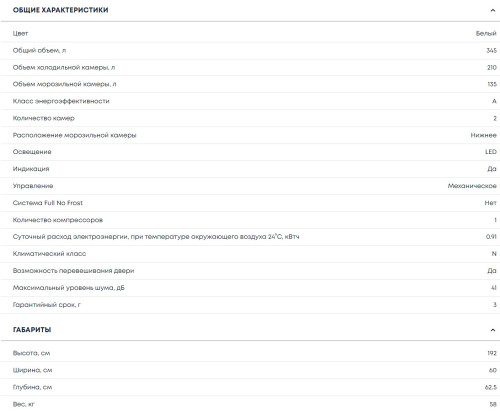Select the Максимальный уровень шума label
The image size is (500, 412).
pos(69,288)
